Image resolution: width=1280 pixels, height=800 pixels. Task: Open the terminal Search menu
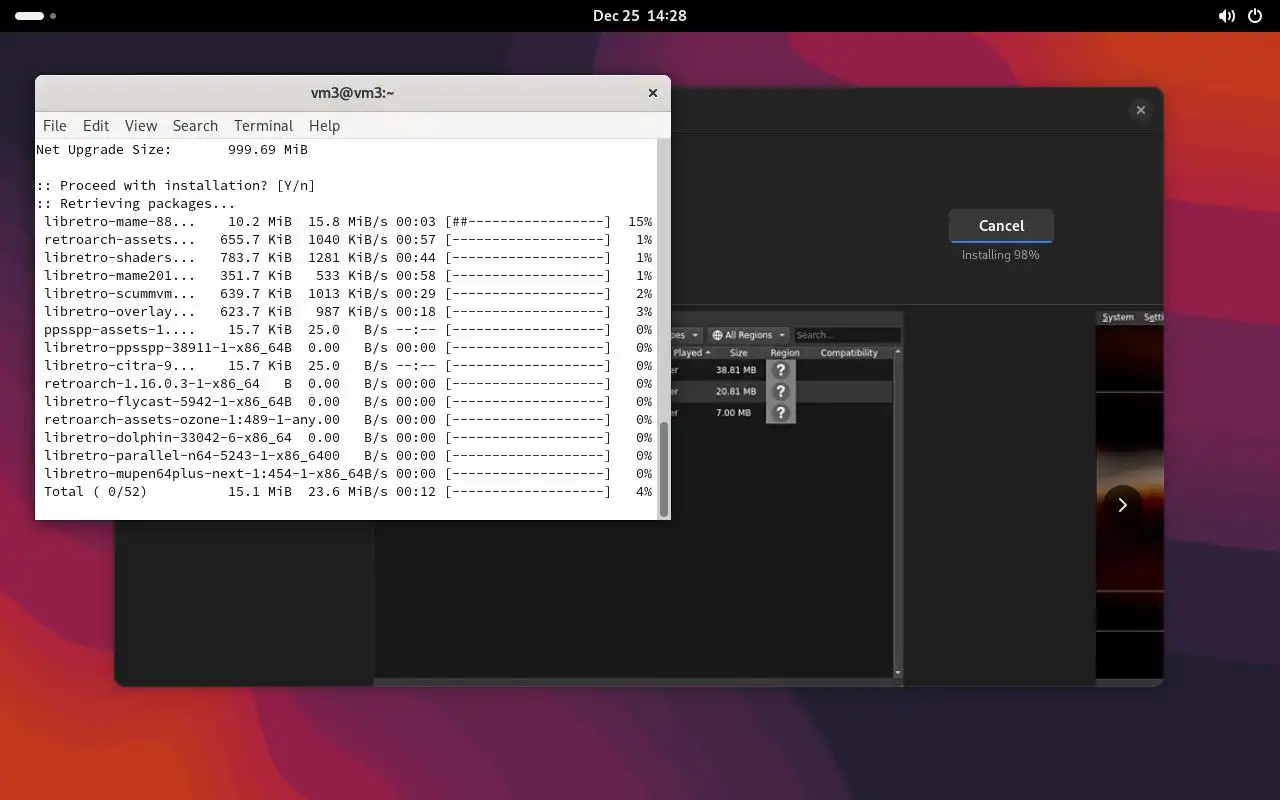pos(195,125)
